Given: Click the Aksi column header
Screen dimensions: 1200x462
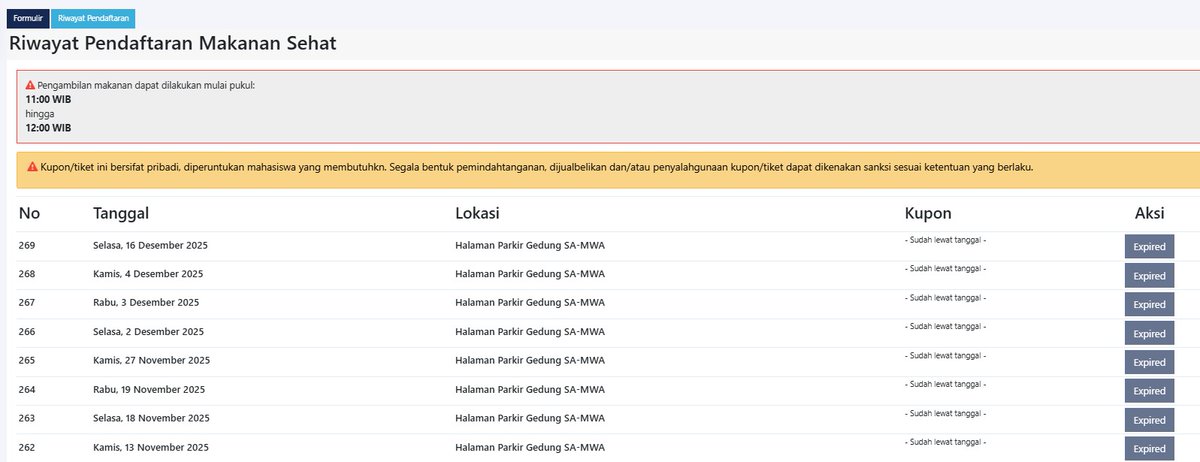Looking at the screenshot, I should [1149, 214].
